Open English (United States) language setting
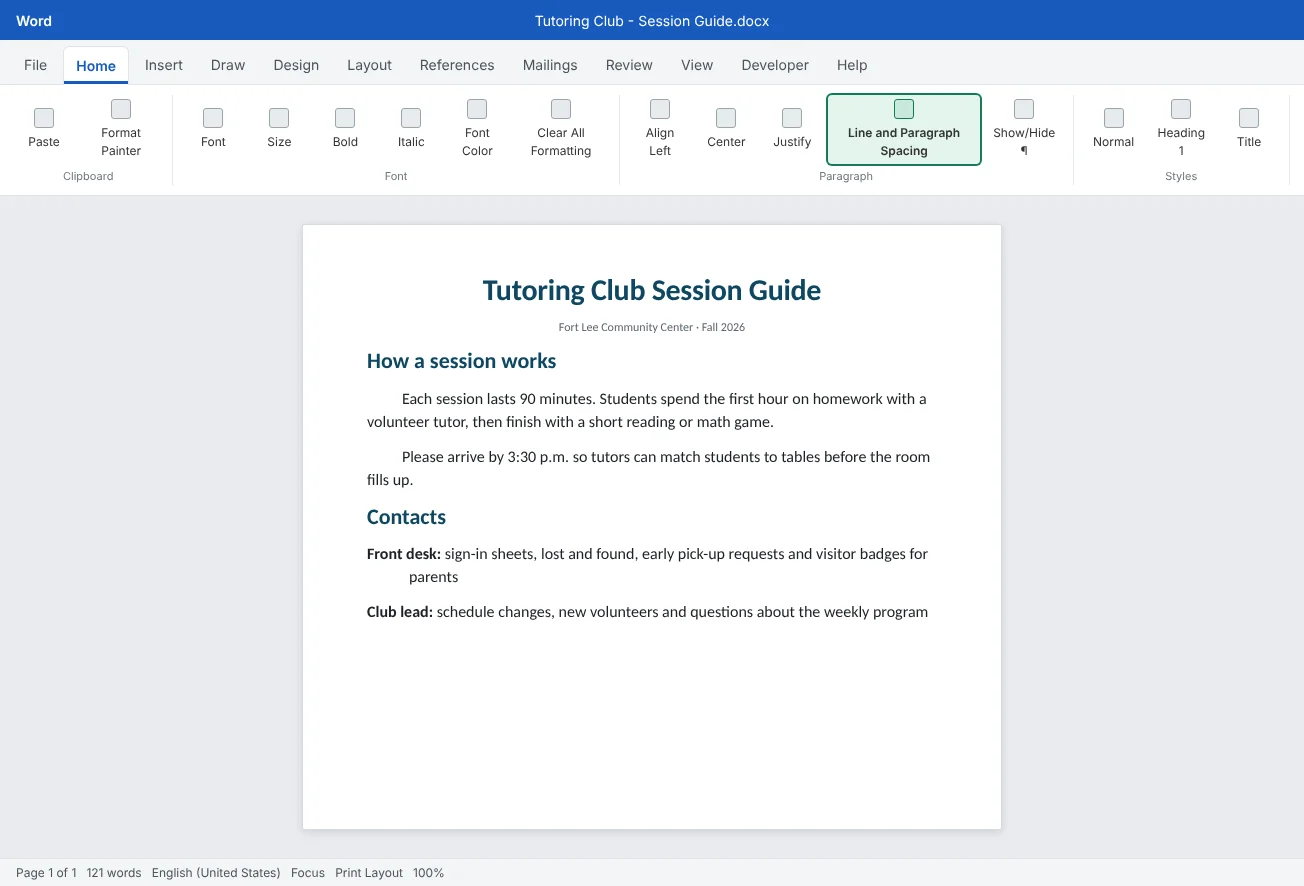 tap(216, 873)
